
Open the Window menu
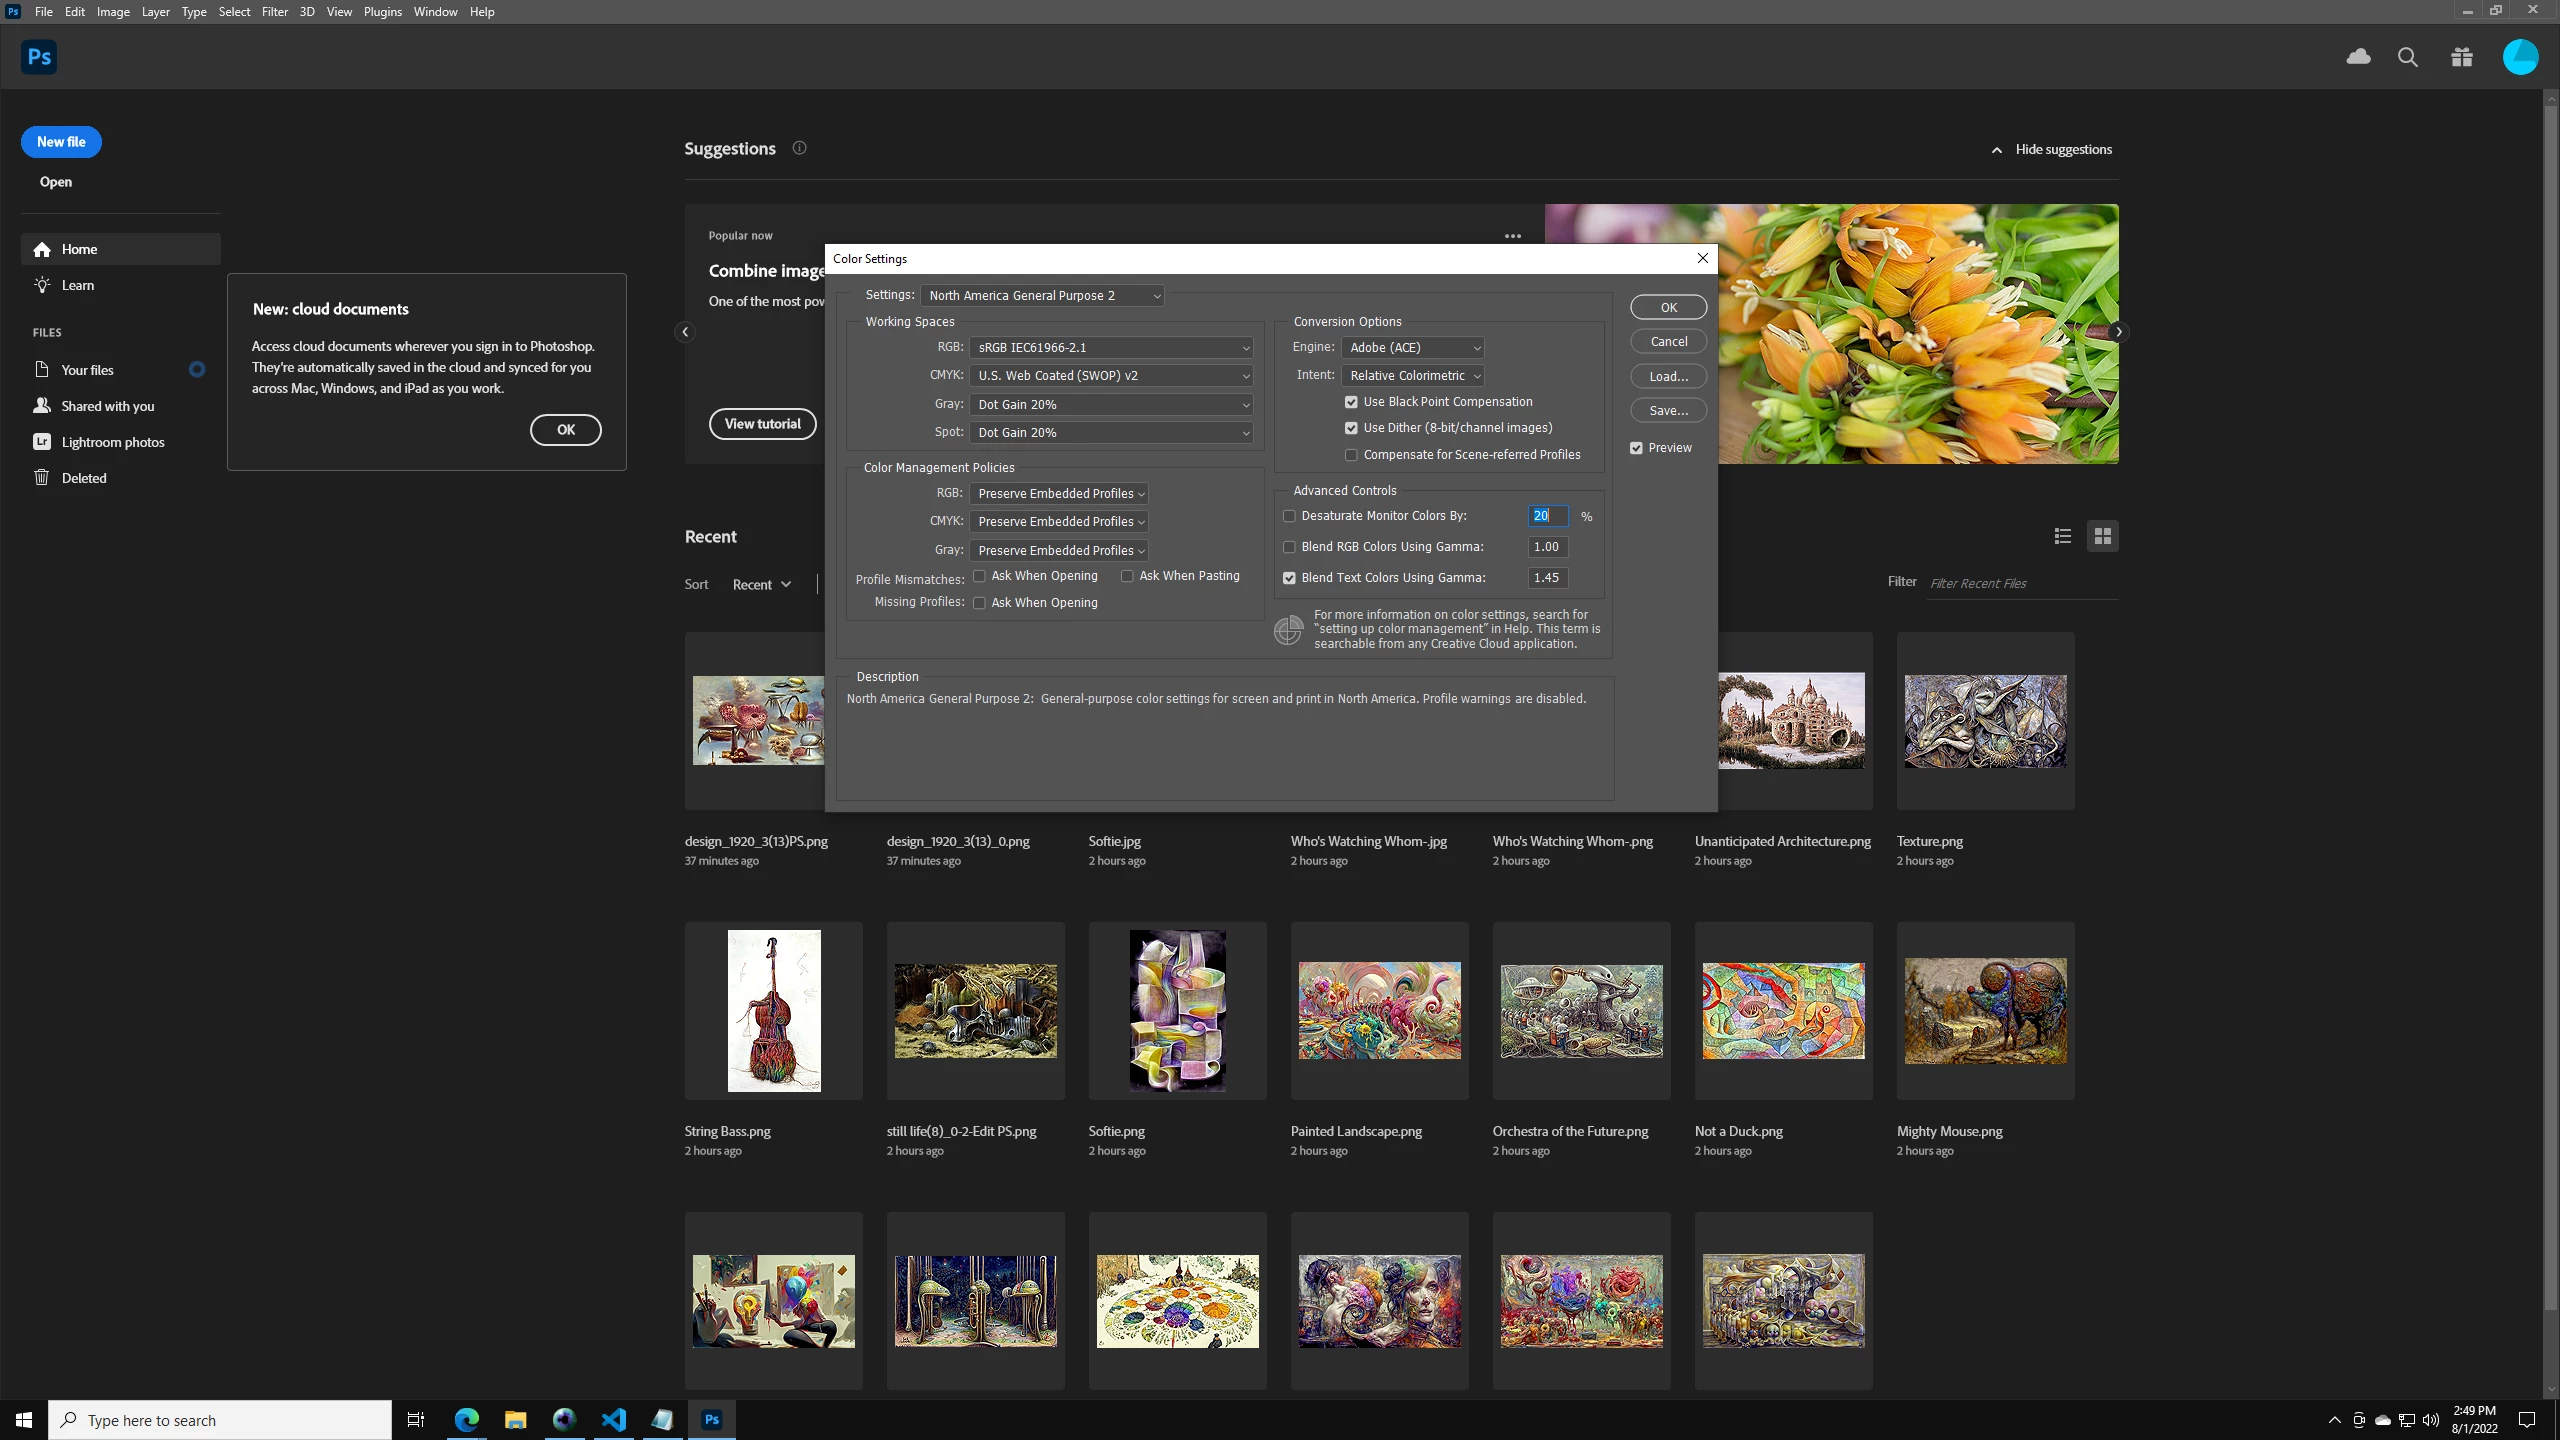coord(435,12)
